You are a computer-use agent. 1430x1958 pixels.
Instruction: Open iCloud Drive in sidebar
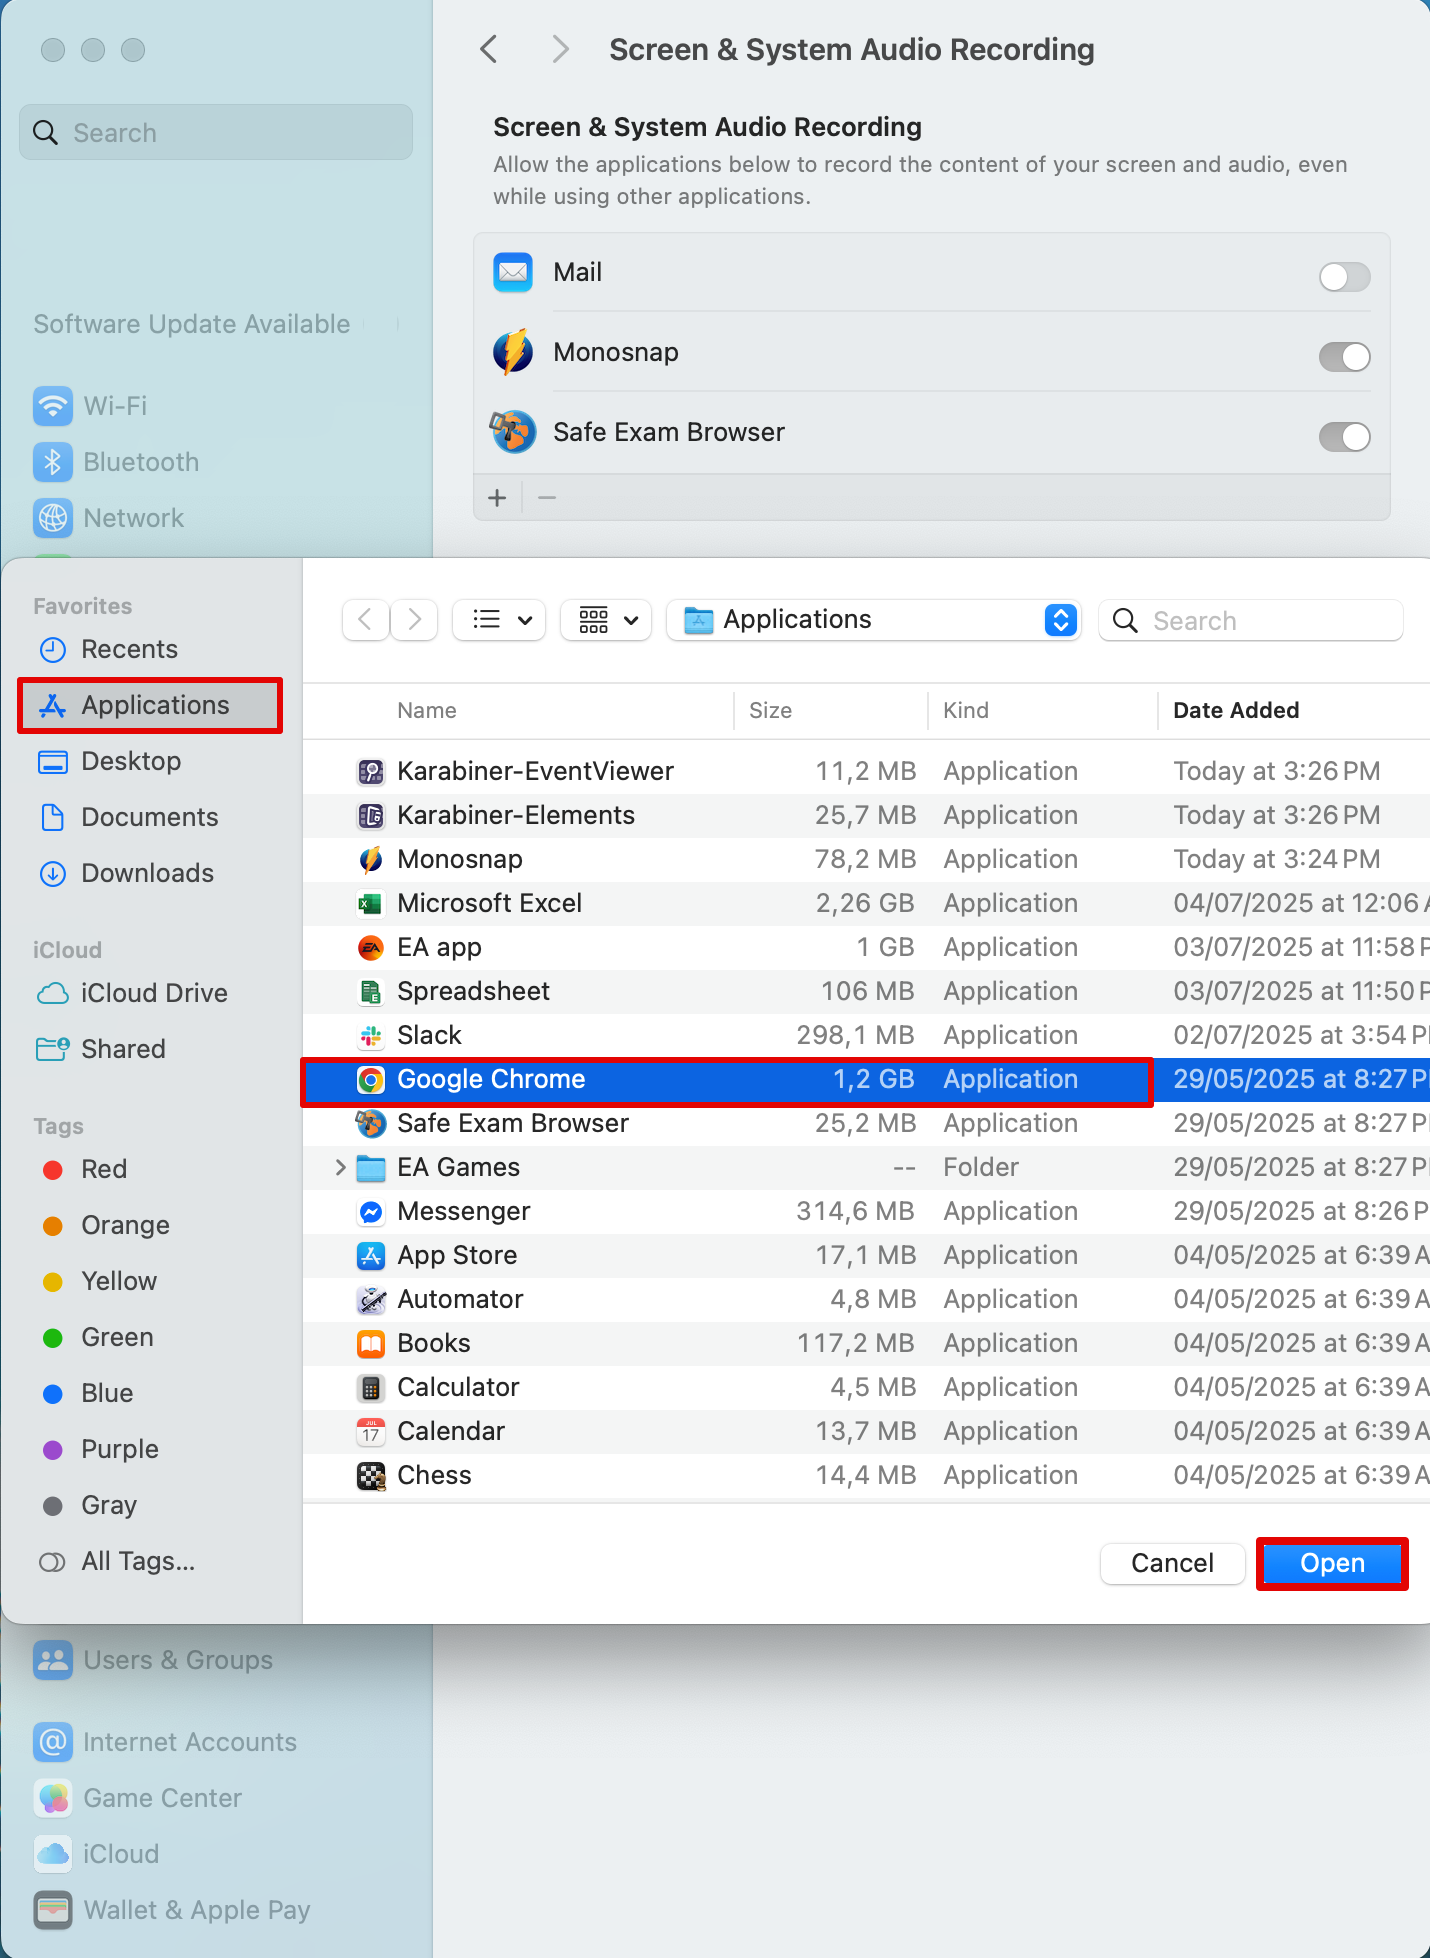[154, 993]
